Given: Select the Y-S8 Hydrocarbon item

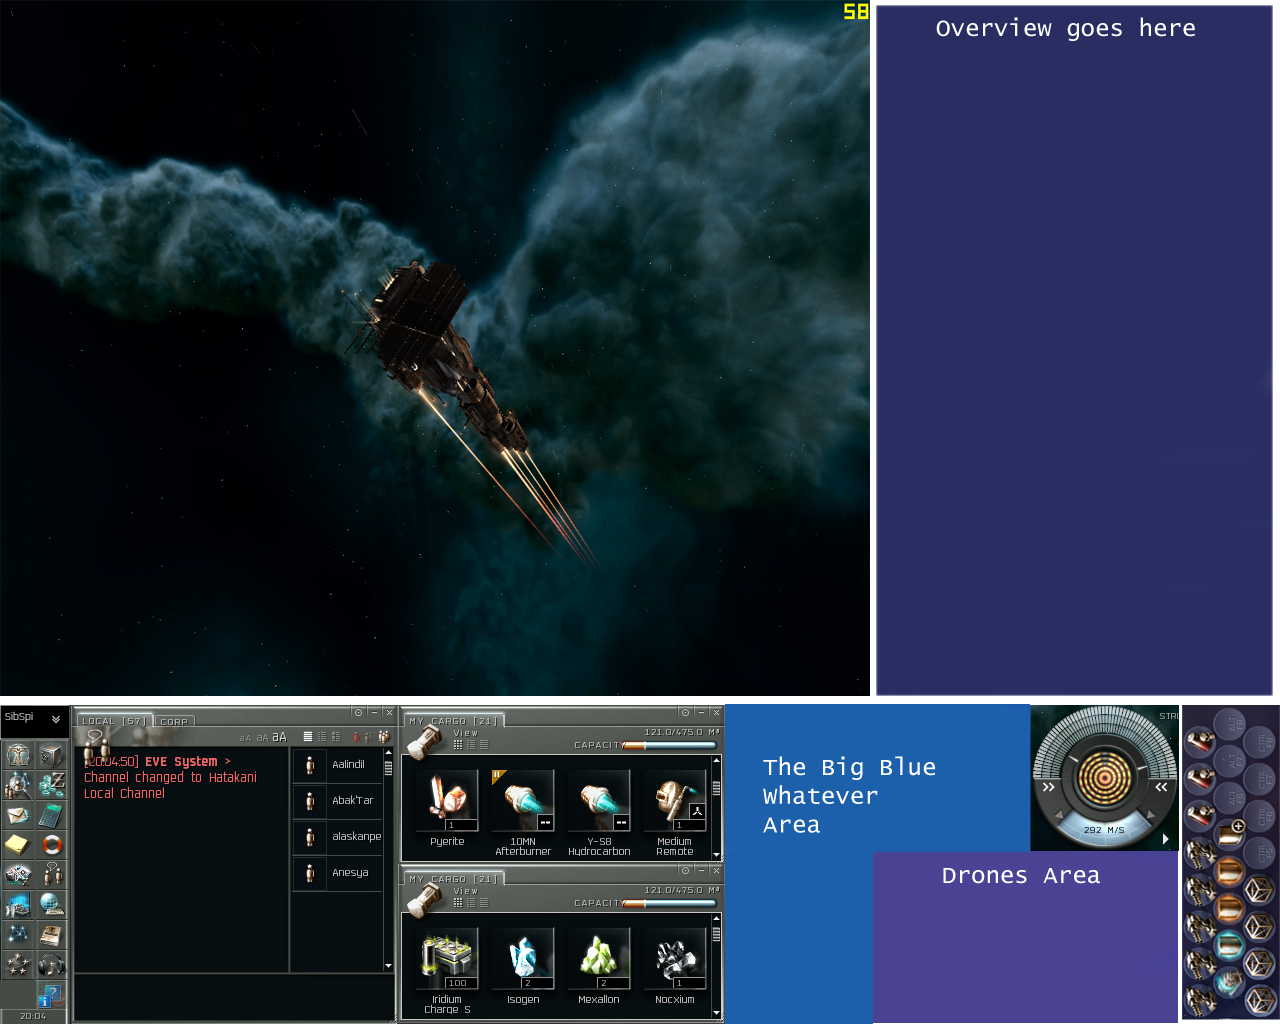Looking at the screenshot, I should pos(599,812).
